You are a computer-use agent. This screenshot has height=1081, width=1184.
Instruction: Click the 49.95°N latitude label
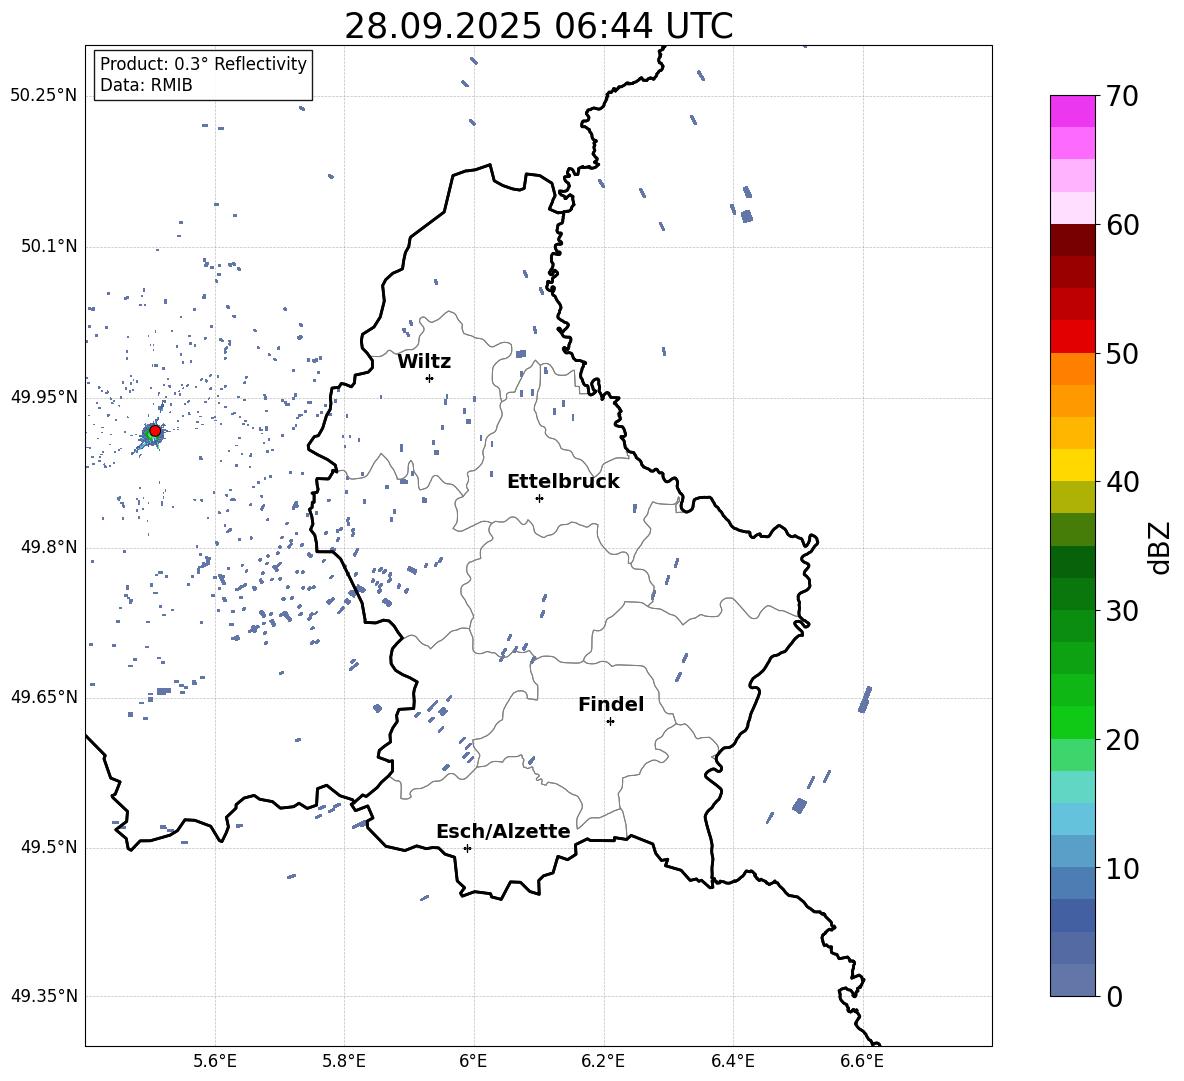coord(44,397)
